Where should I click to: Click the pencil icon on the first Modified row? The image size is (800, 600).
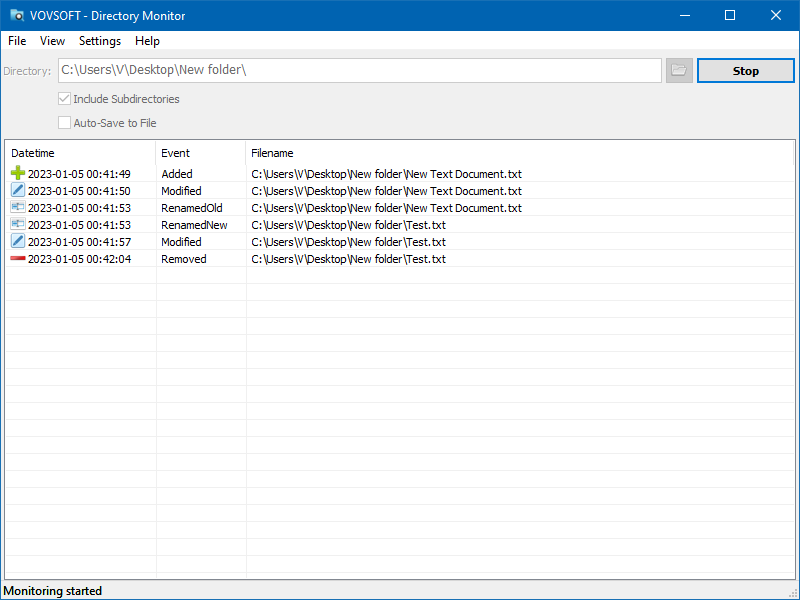(x=16, y=189)
